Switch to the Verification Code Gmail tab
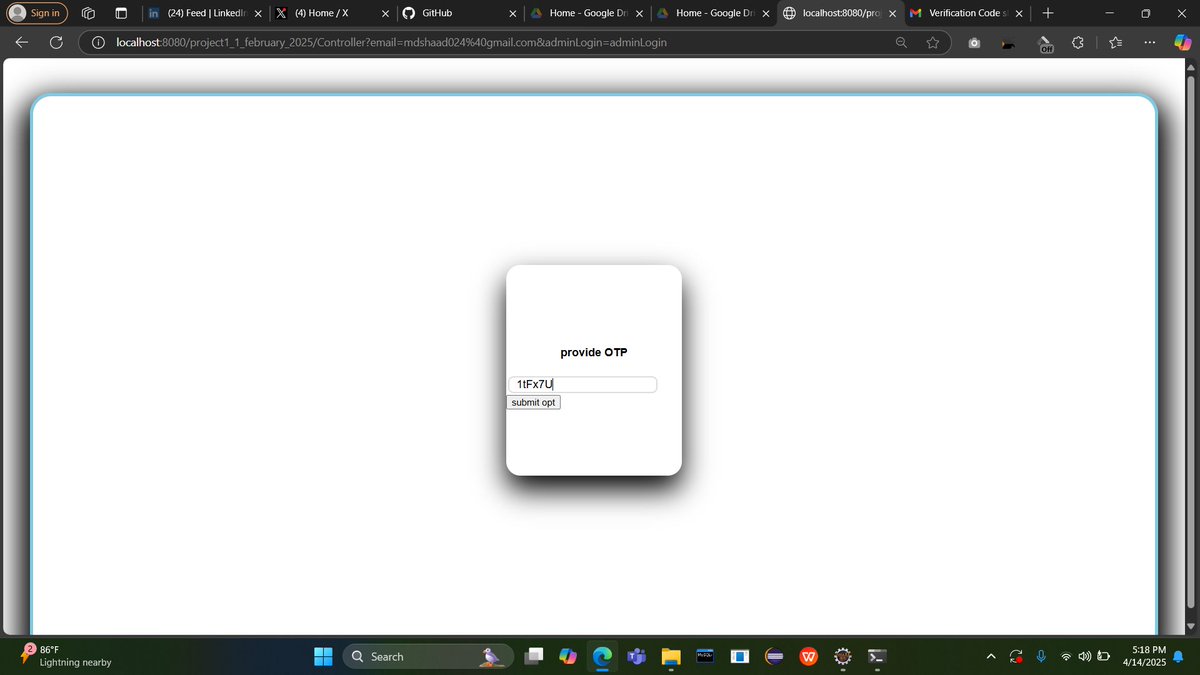The image size is (1200, 675). click(x=965, y=13)
